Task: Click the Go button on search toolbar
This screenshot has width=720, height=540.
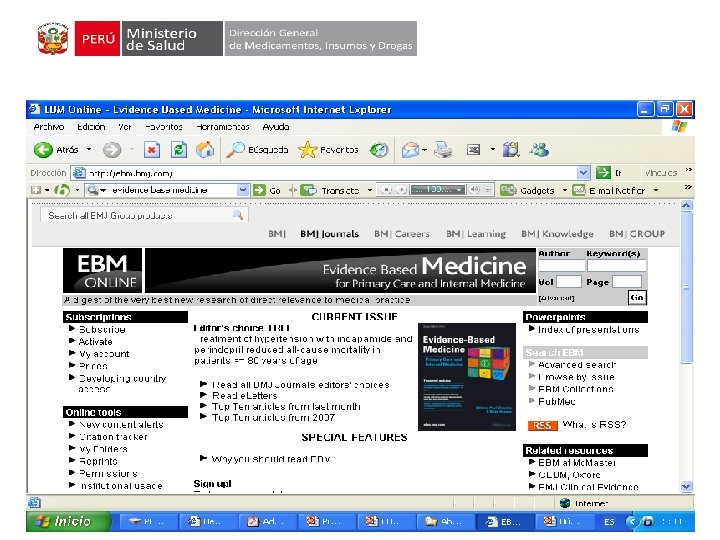Action: coord(267,190)
